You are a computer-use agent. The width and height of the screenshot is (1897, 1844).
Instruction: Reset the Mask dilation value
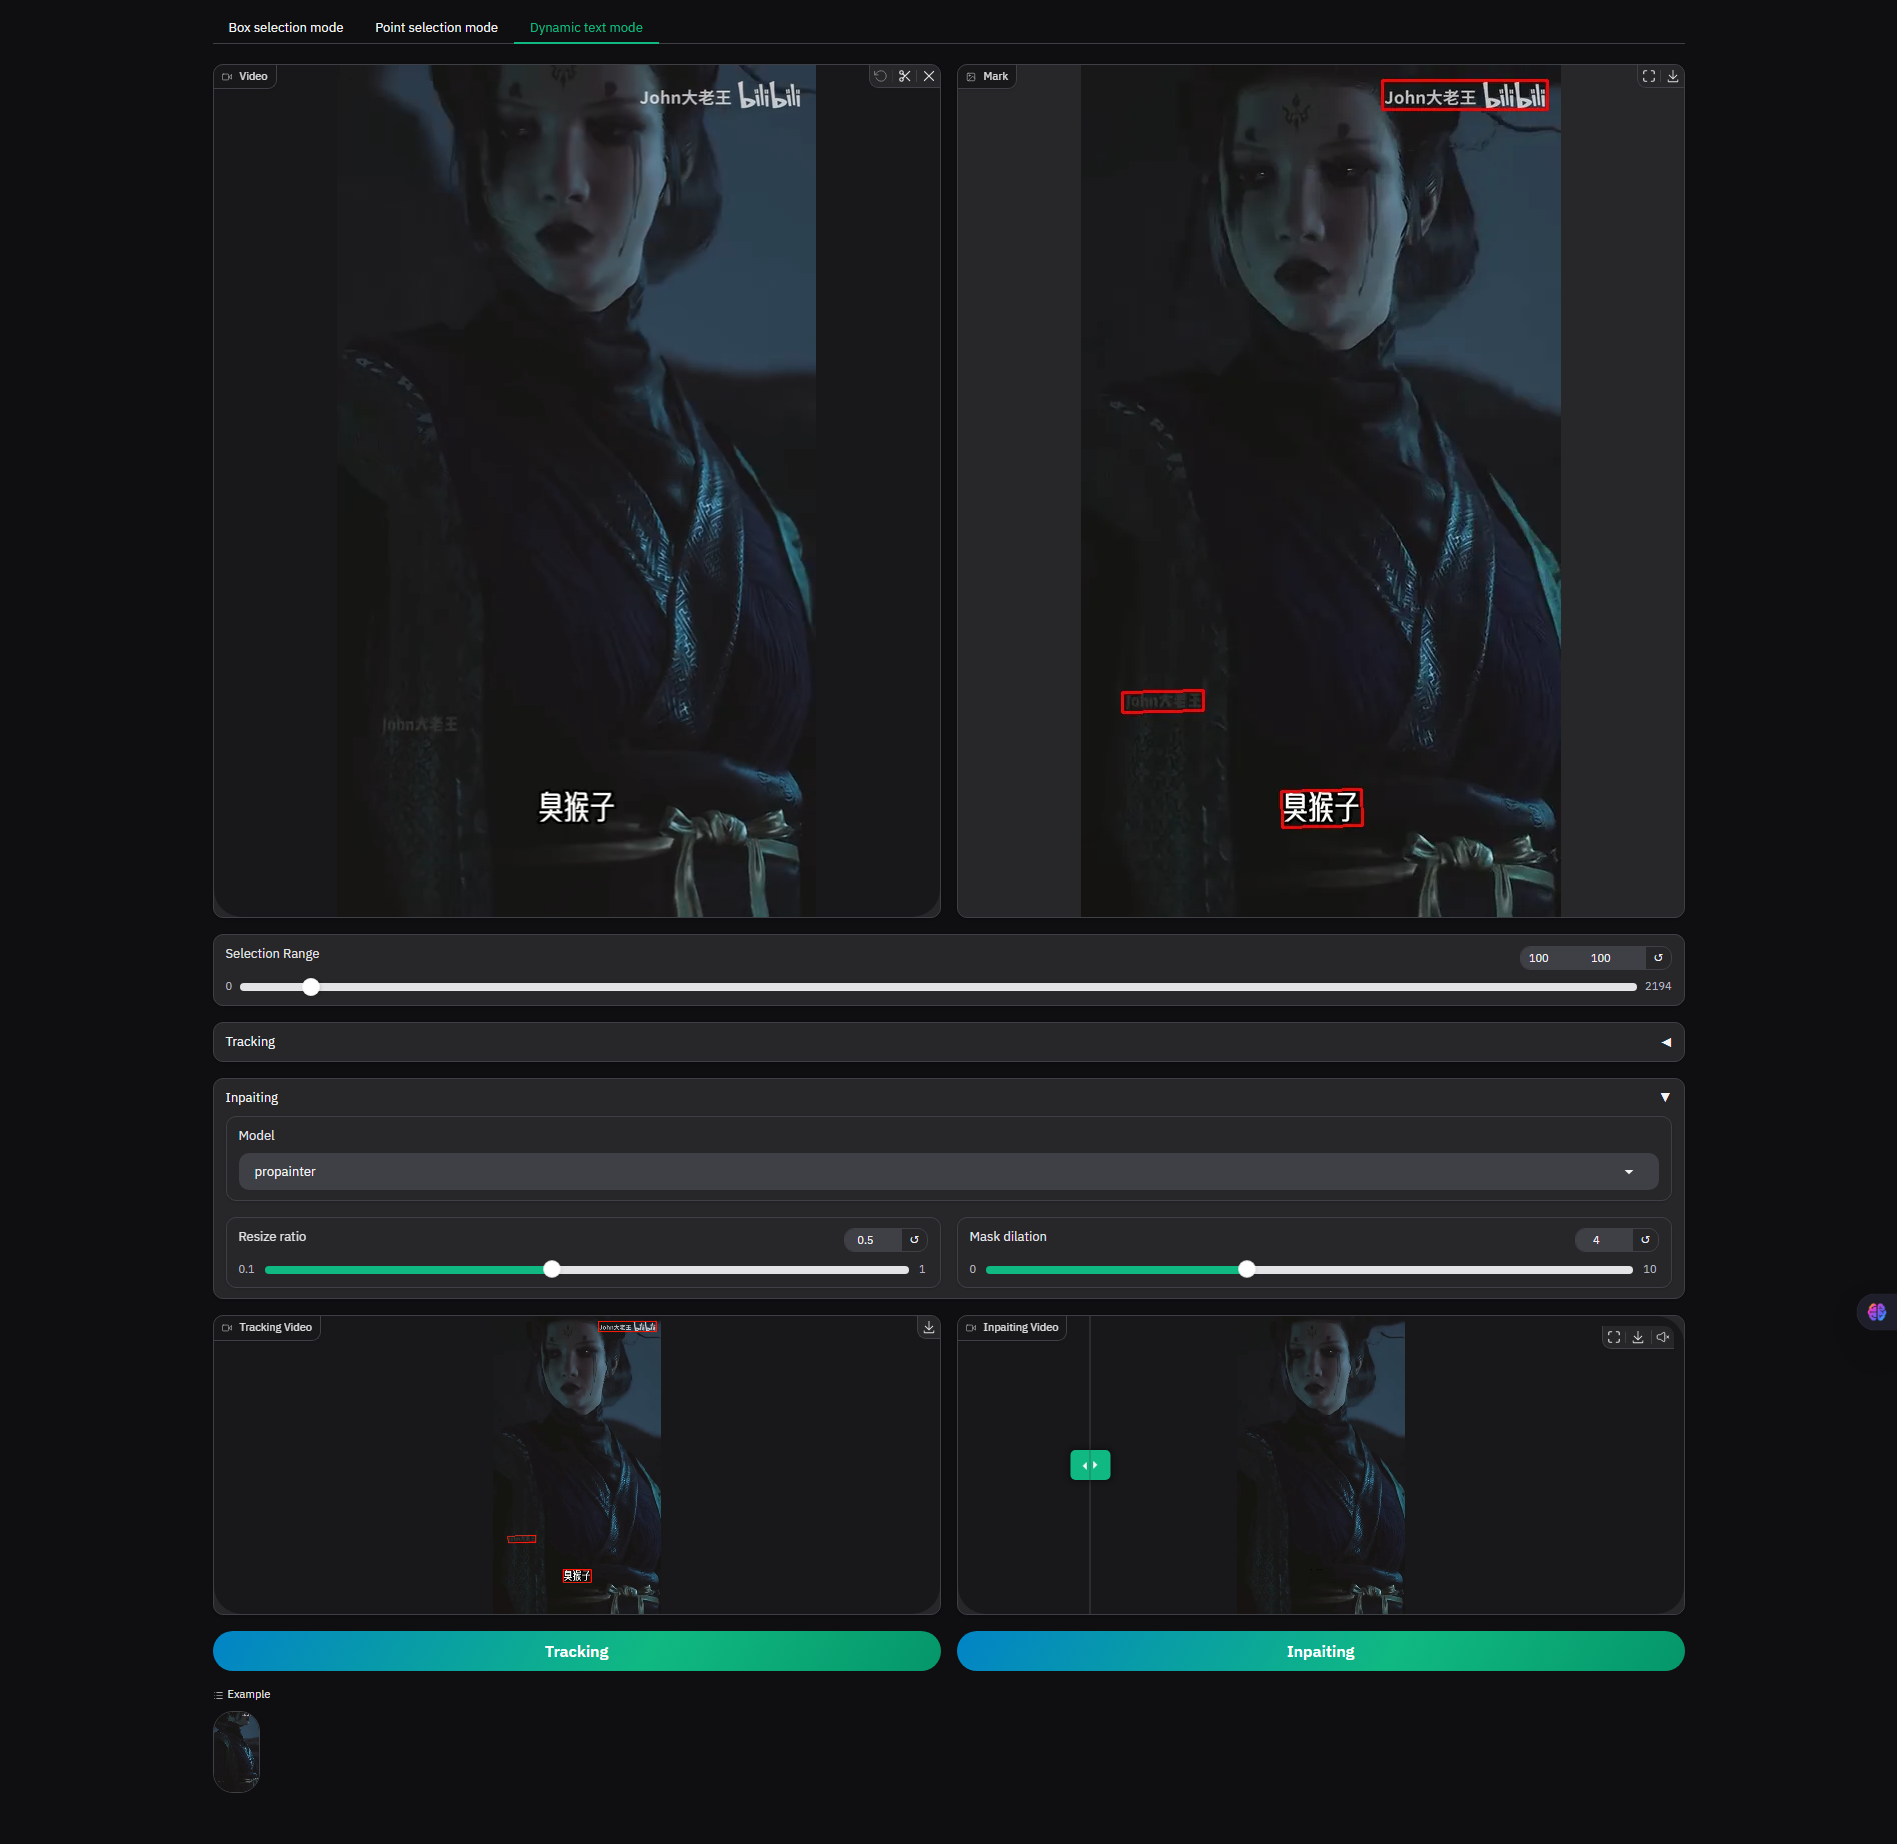click(x=1645, y=1240)
